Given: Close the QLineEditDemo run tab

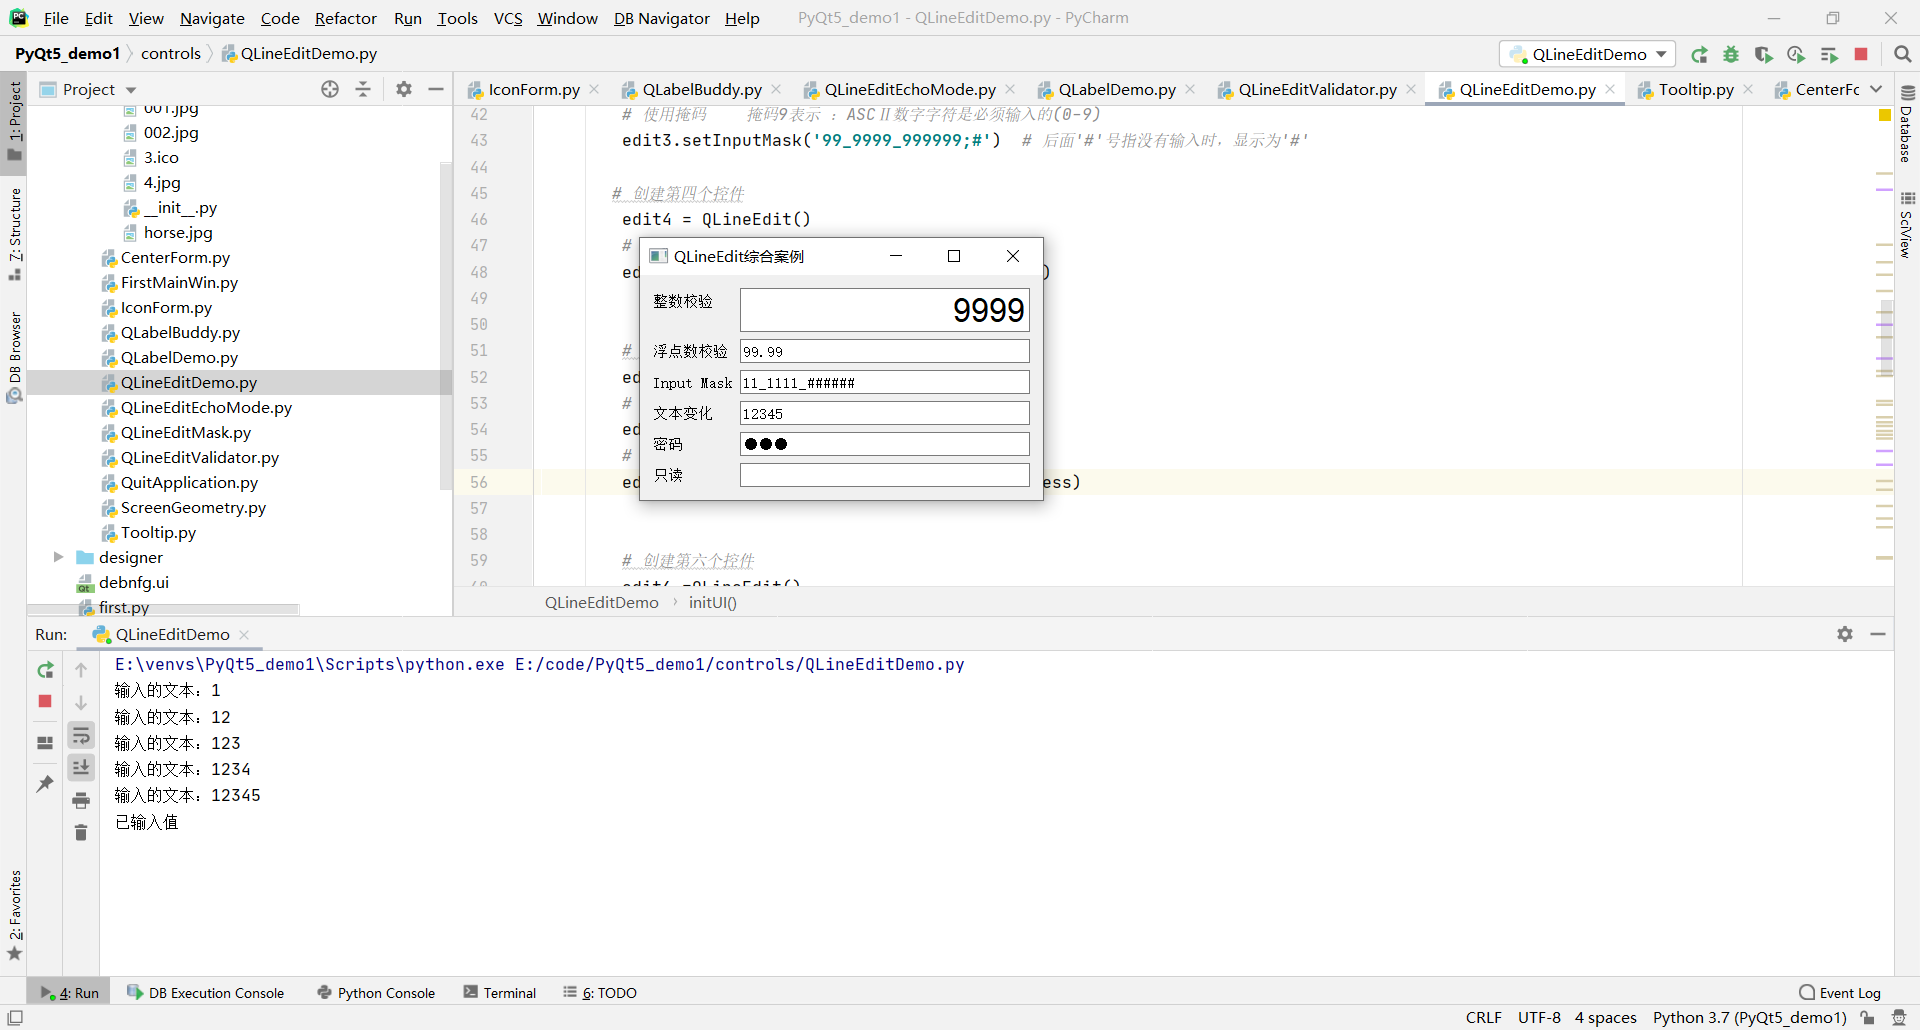Looking at the screenshot, I should tap(244, 634).
